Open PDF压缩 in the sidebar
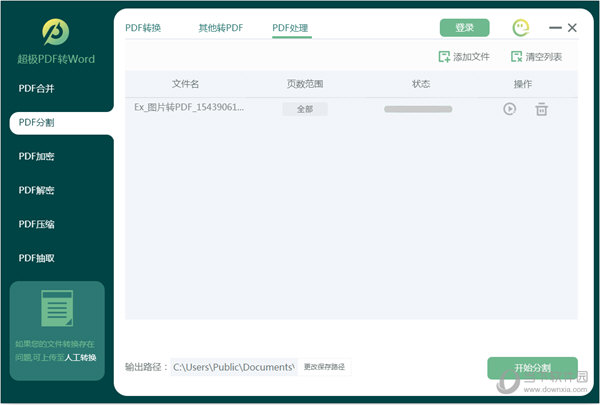 click(x=36, y=224)
